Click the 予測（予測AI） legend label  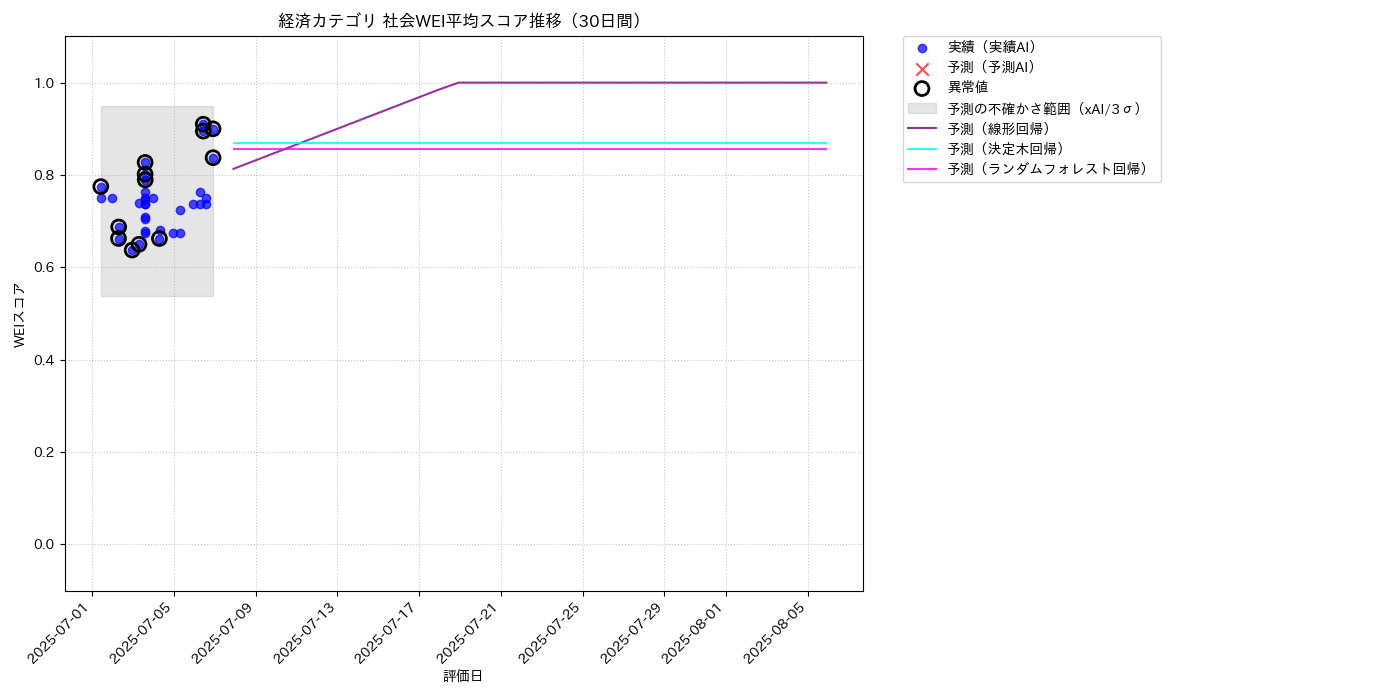coord(995,67)
